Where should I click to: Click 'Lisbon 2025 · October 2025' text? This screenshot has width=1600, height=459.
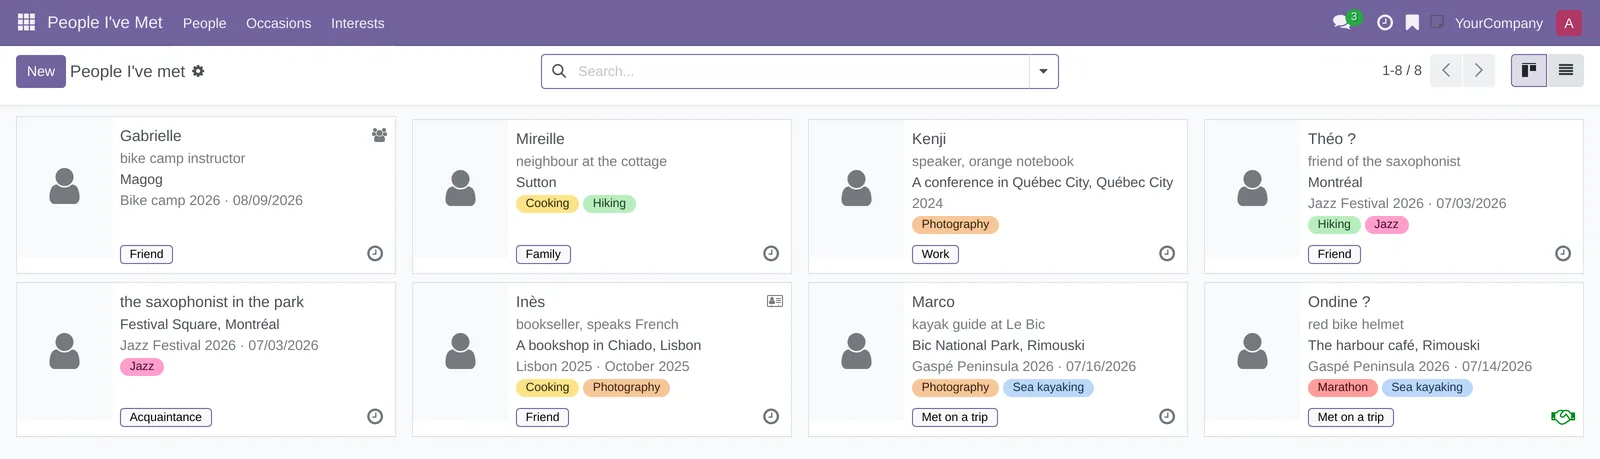coord(602,366)
